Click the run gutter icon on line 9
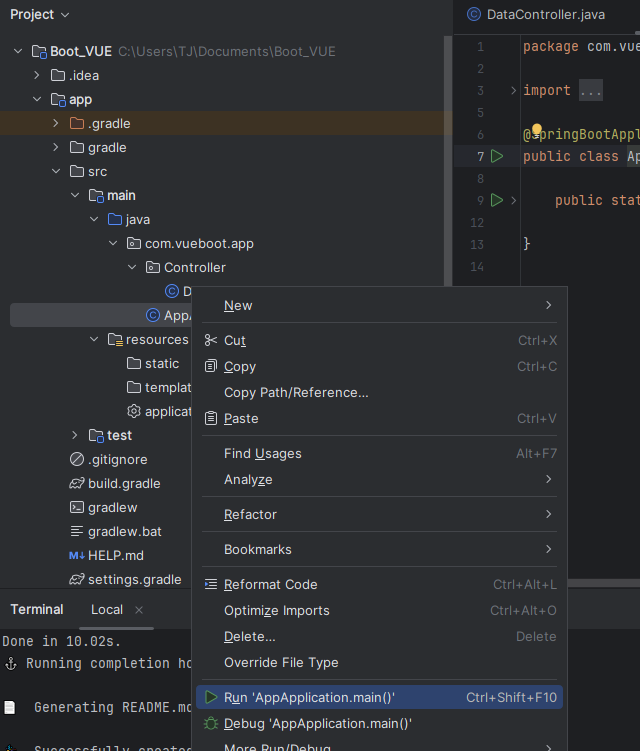This screenshot has width=640, height=751. [497, 200]
